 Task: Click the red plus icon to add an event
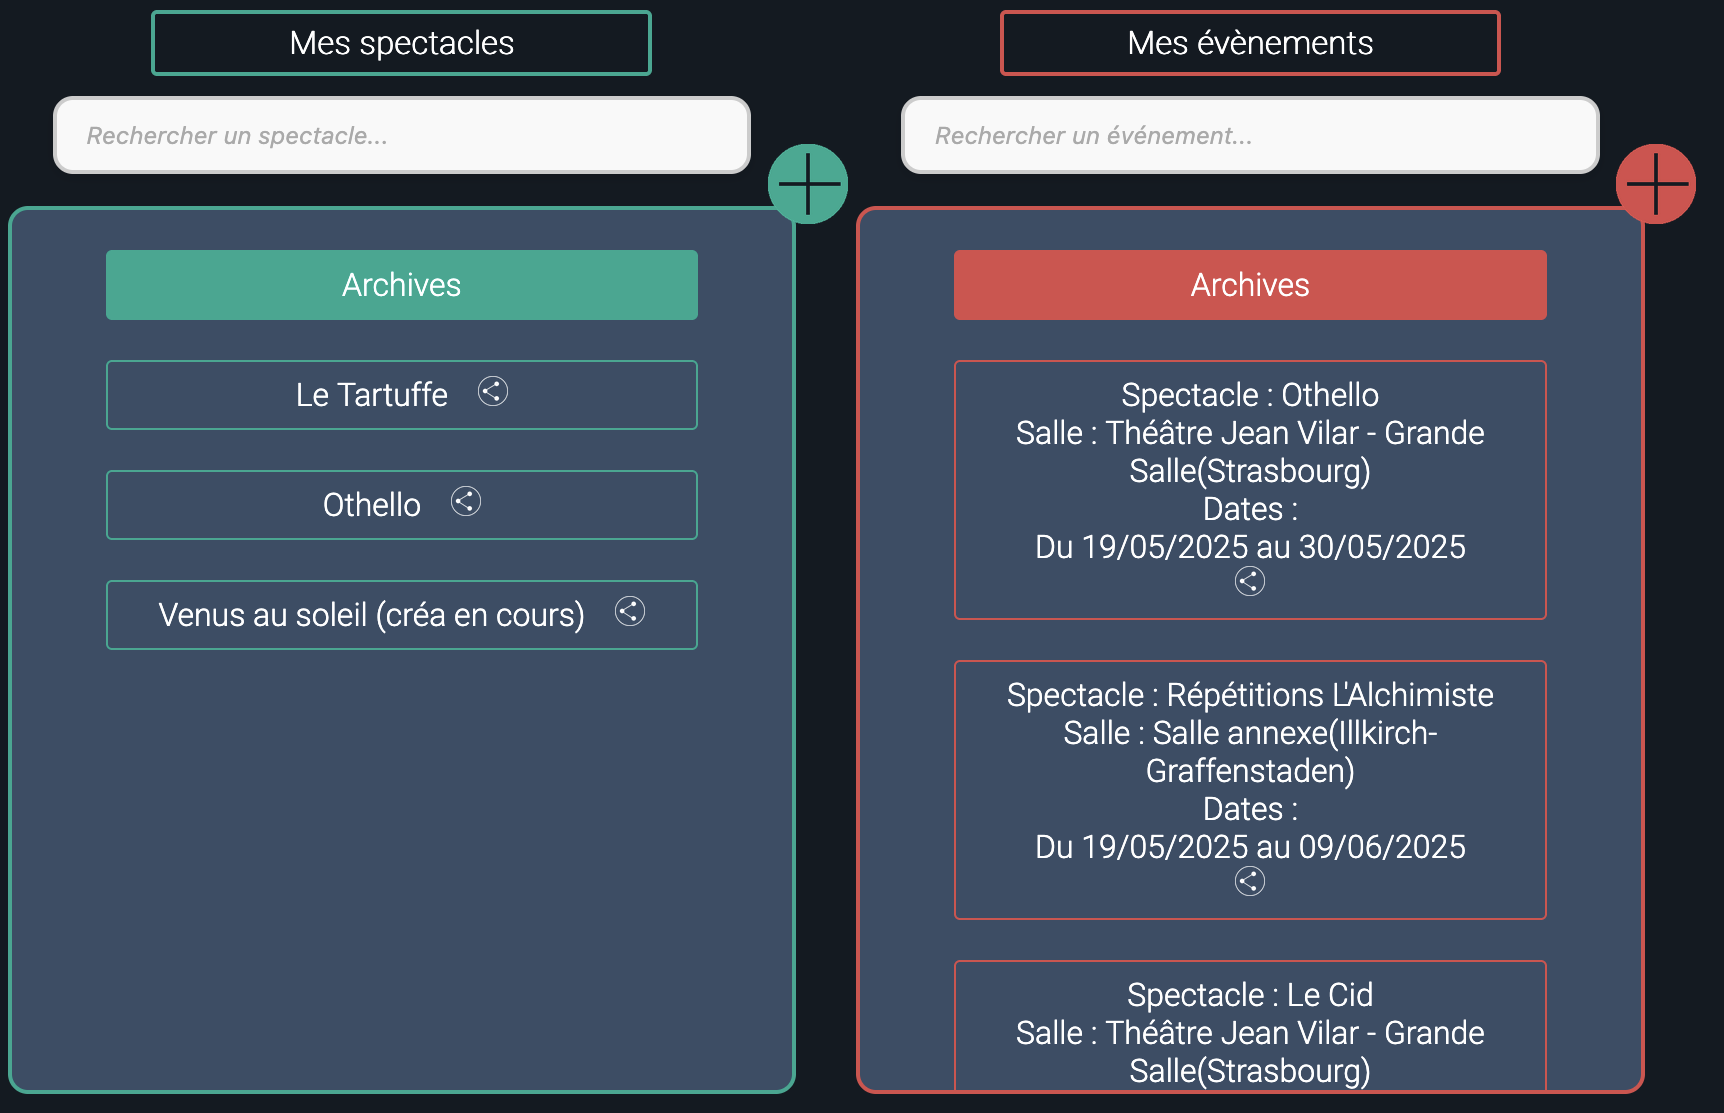click(x=1655, y=182)
